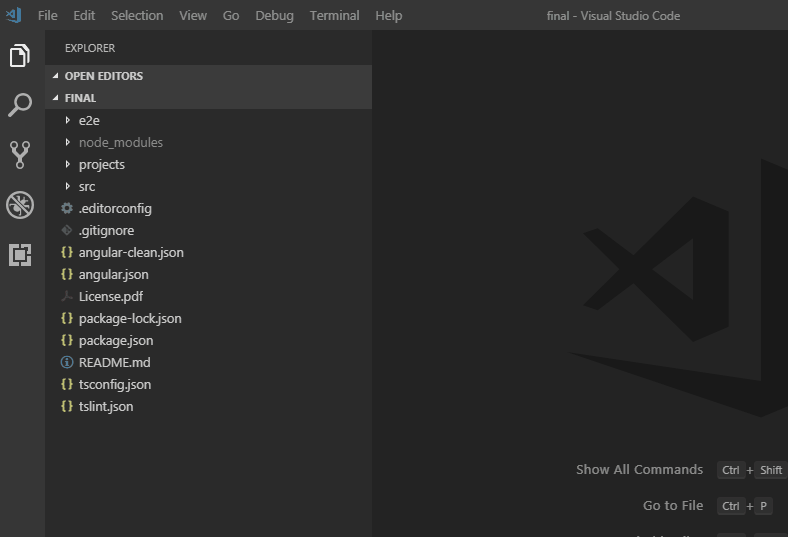
Task: Open the Source Control view icon
Action: (20, 154)
